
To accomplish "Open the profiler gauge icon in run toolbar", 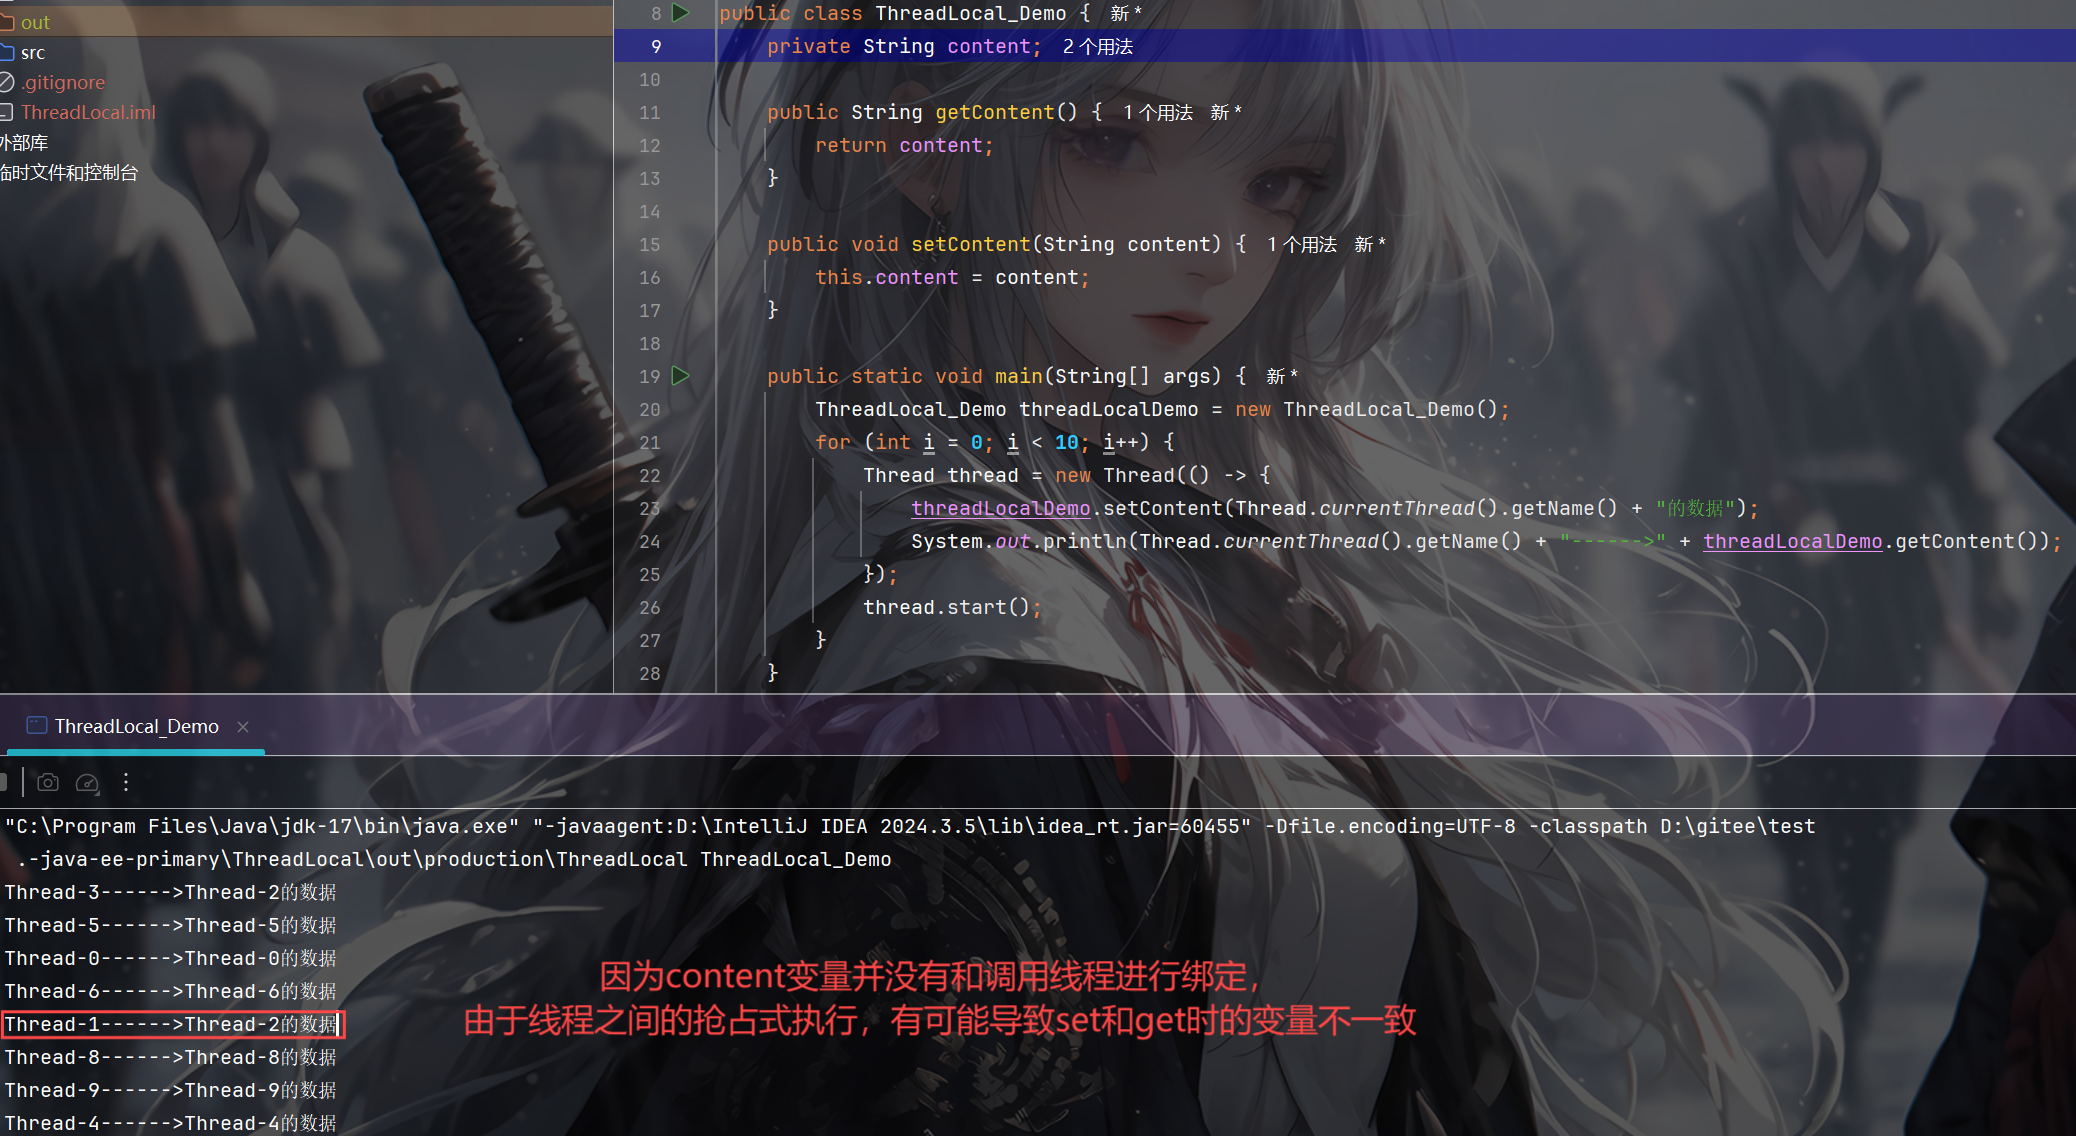I will pos(87,783).
